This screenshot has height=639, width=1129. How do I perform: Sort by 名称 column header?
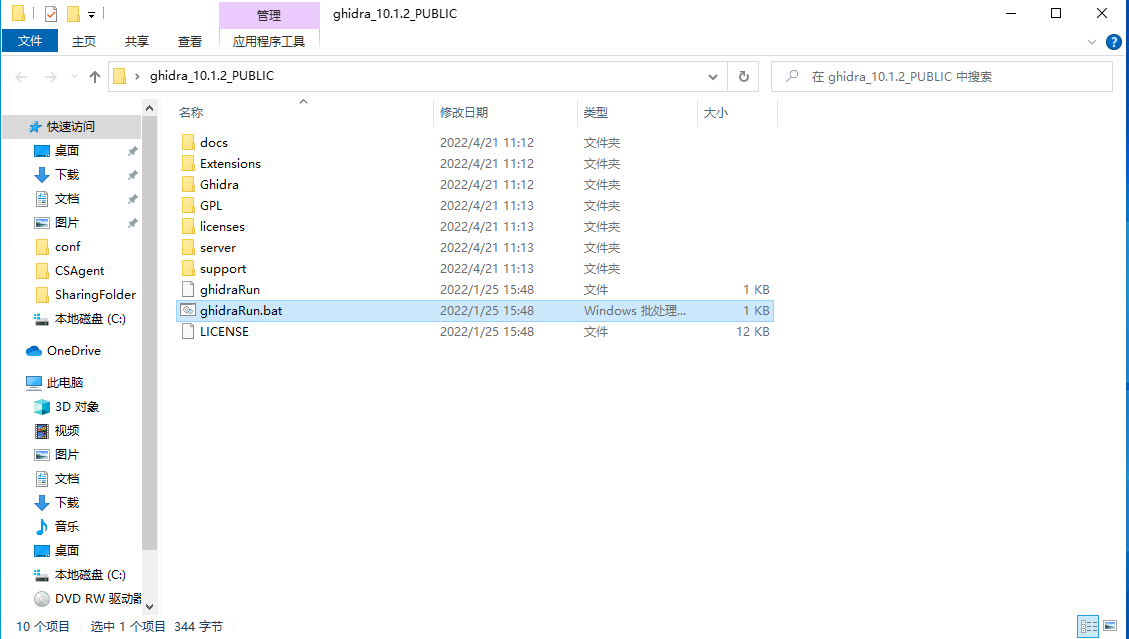[x=191, y=112]
